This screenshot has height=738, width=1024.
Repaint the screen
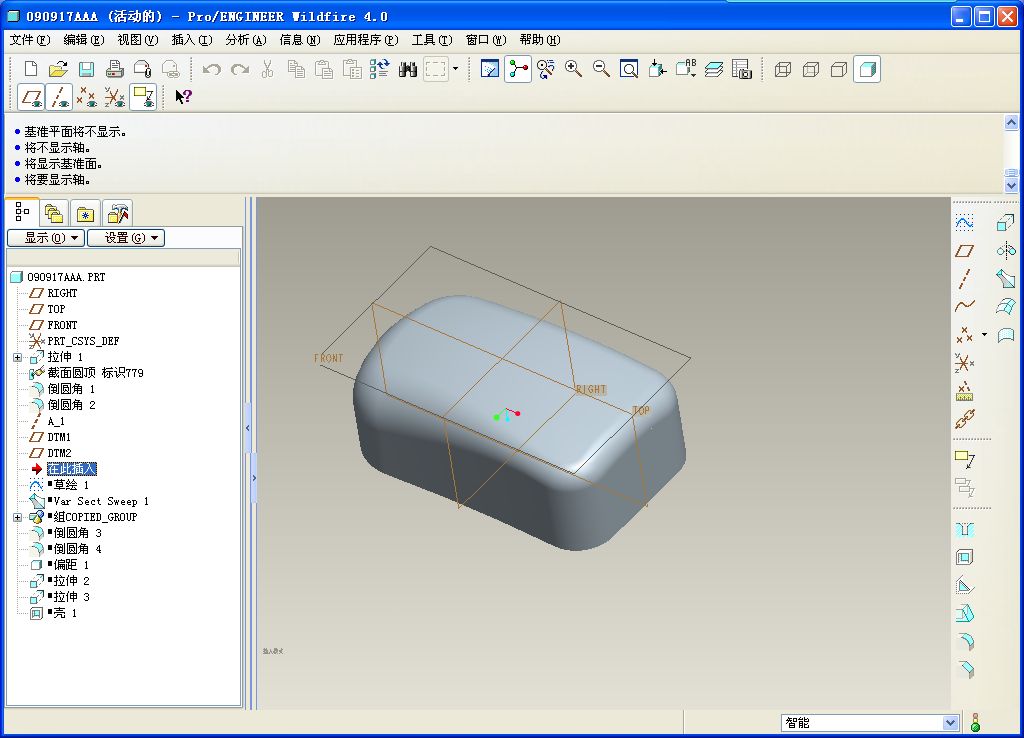pos(490,69)
